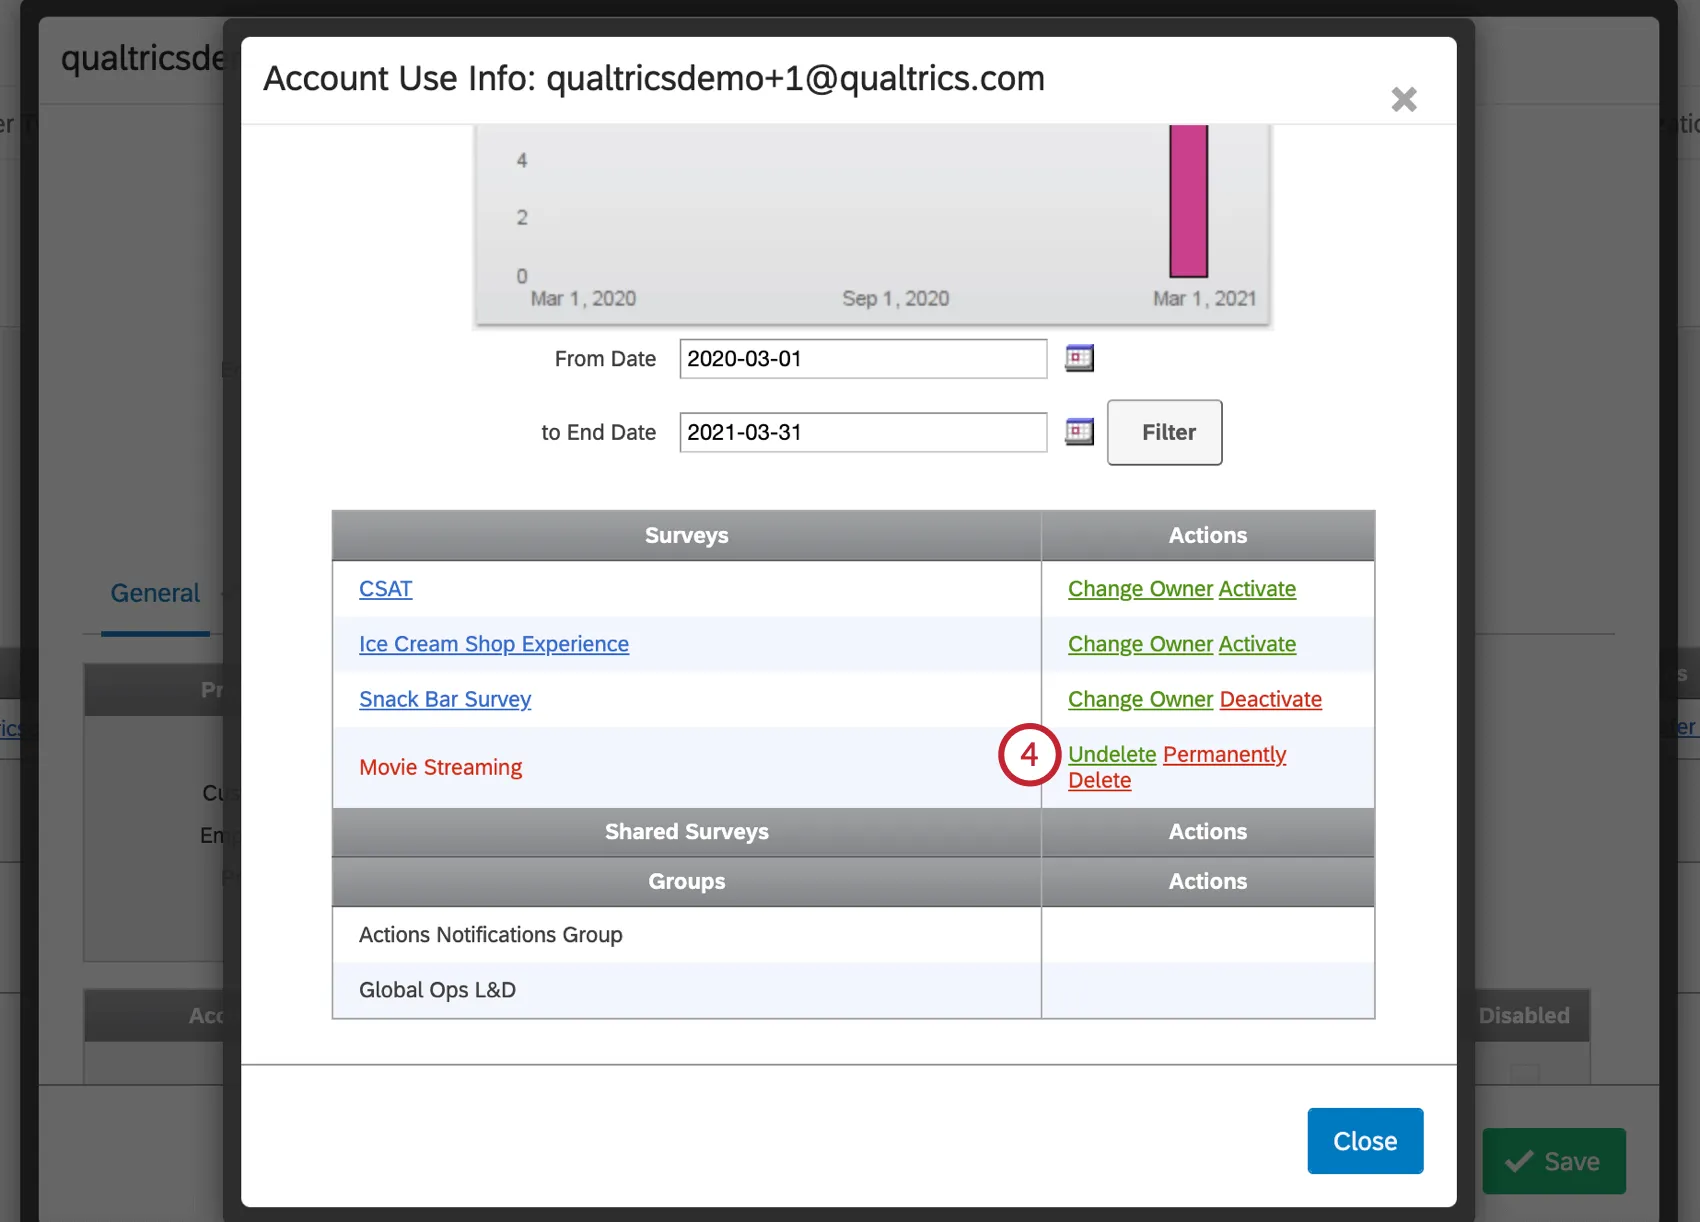Click the Filter button
Screen dimensions: 1700x1222
1165,432
